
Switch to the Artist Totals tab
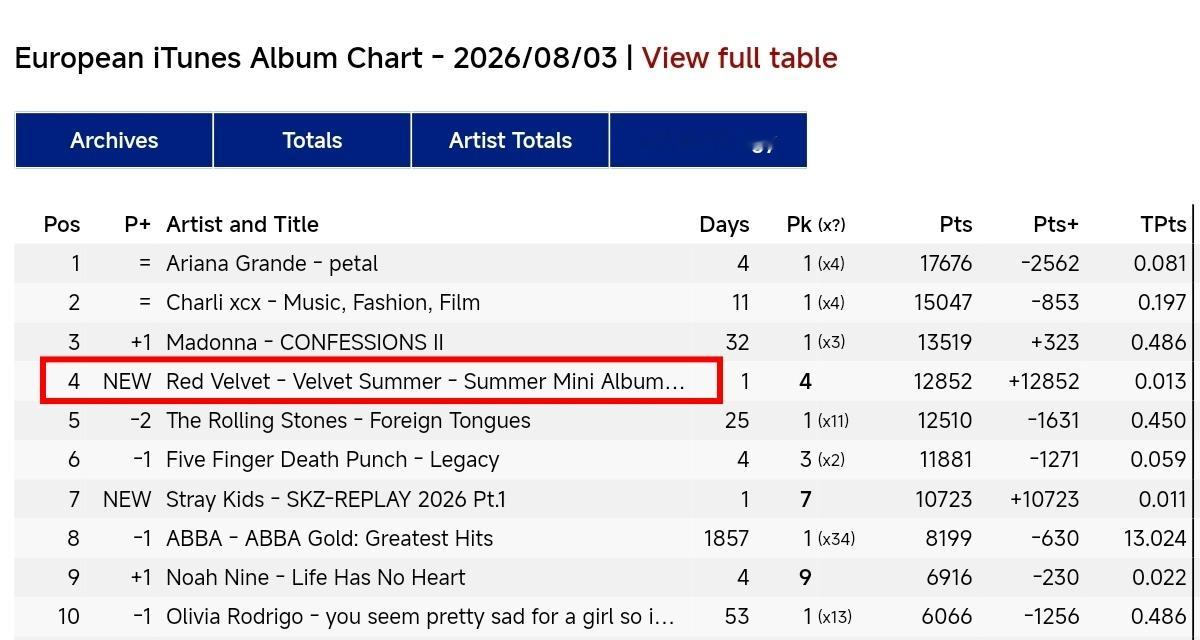click(510, 140)
